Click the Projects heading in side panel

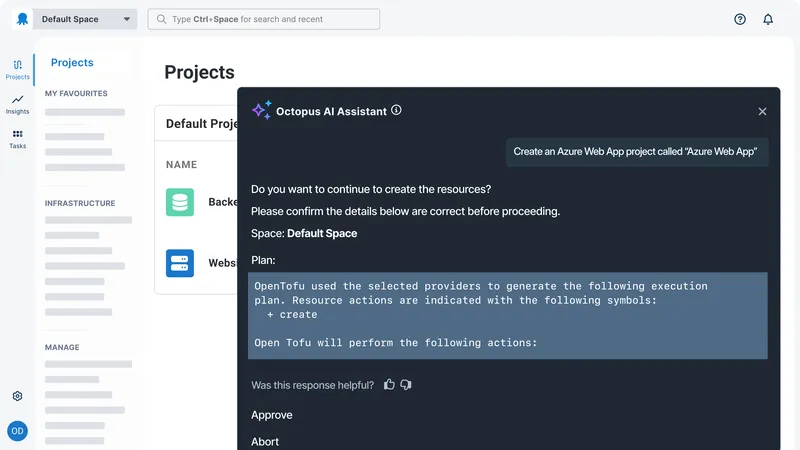(x=72, y=62)
